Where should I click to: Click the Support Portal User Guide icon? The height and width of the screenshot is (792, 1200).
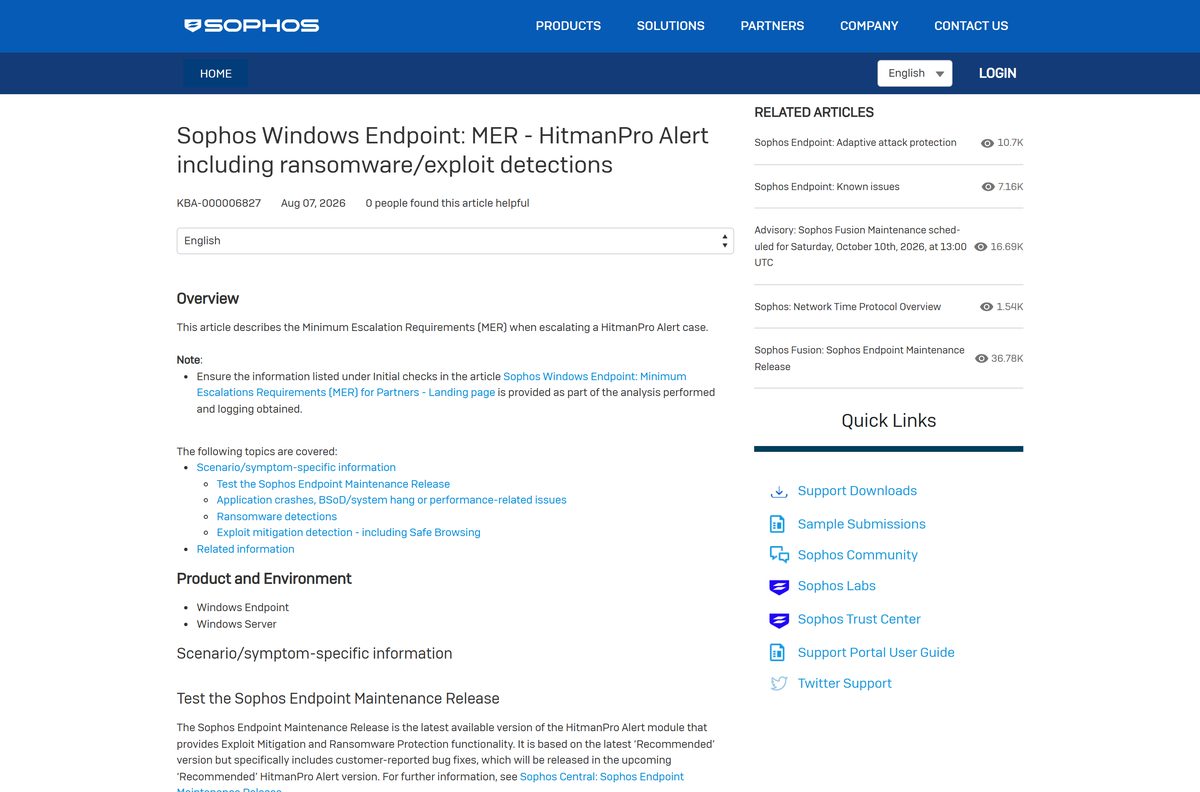(x=777, y=653)
